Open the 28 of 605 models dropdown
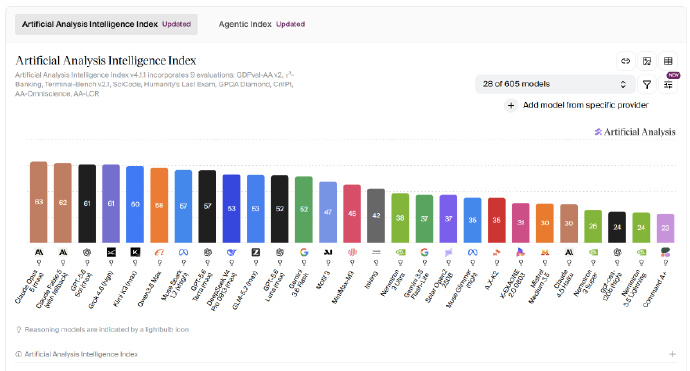Image resolution: width=690 pixels, height=371 pixels. (554, 84)
